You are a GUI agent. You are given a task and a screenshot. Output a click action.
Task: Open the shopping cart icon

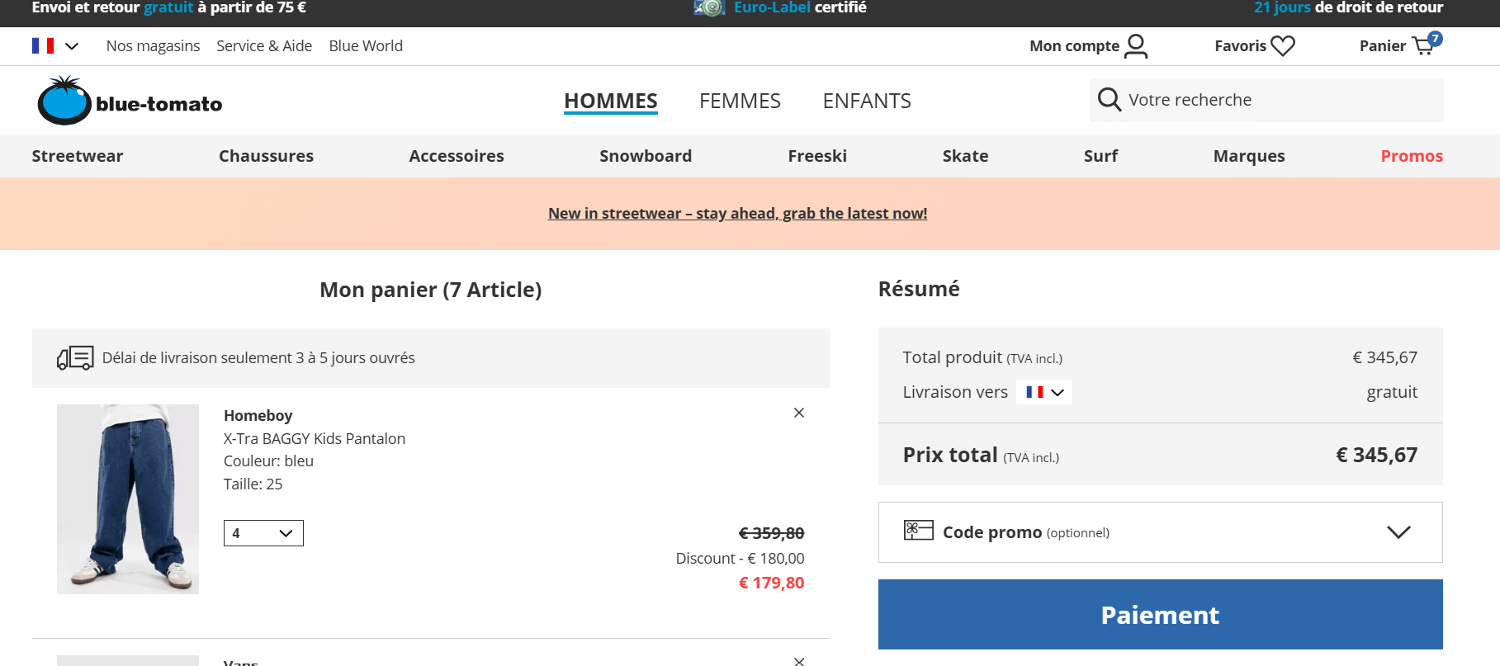coord(1422,46)
